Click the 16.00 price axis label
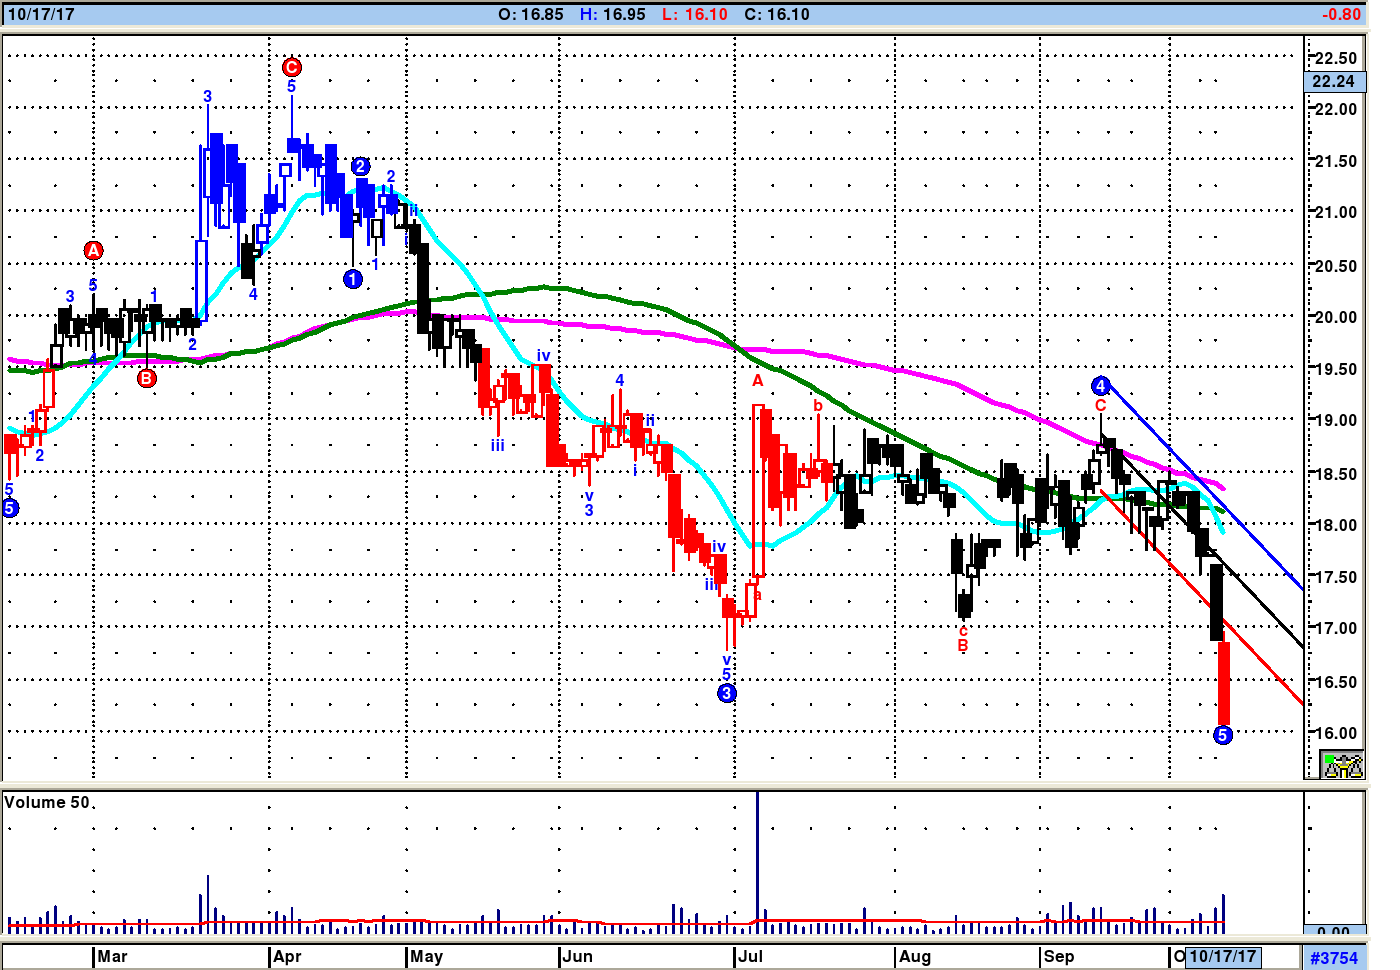 point(1336,732)
